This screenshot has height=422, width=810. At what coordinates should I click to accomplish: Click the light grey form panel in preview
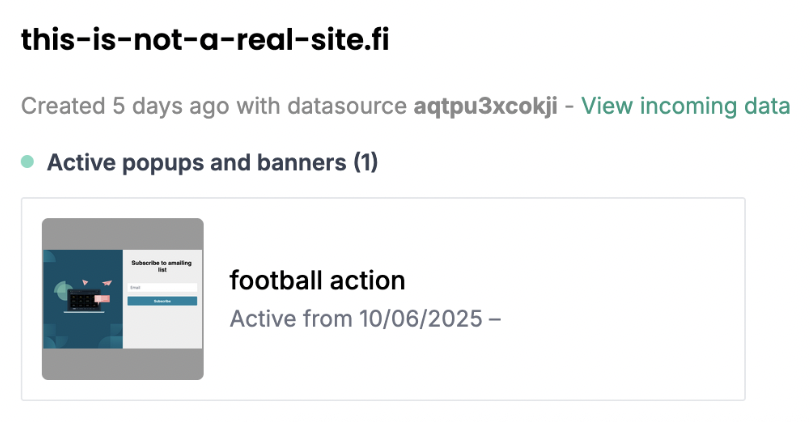[x=162, y=328]
